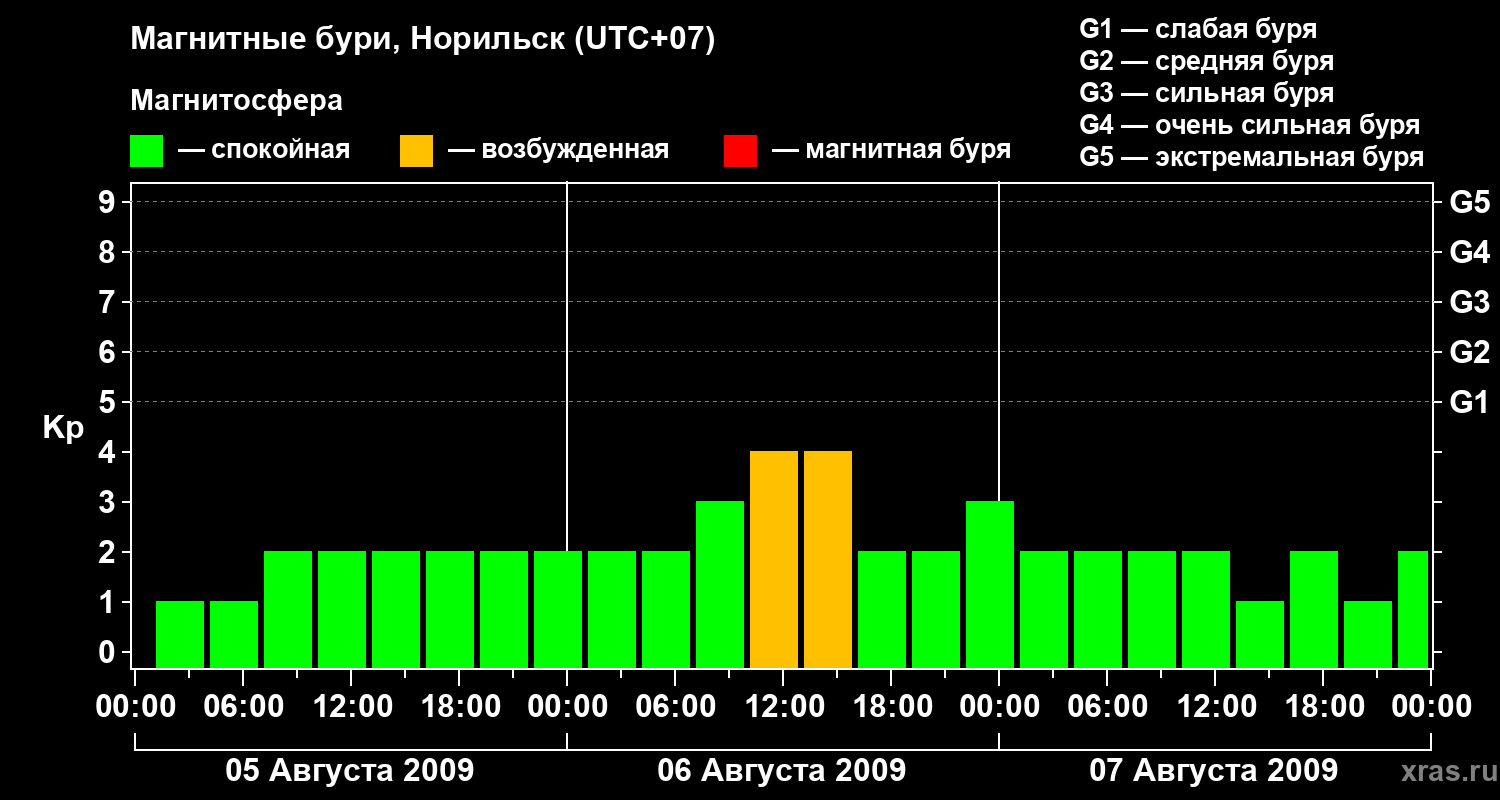Click the 'G3' label on the right axis
The height and width of the screenshot is (800, 1500).
coord(1470,302)
